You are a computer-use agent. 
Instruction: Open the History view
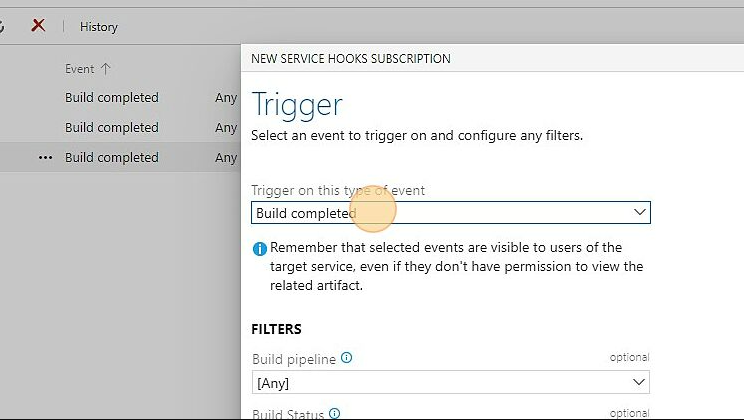pyautogui.click(x=99, y=27)
